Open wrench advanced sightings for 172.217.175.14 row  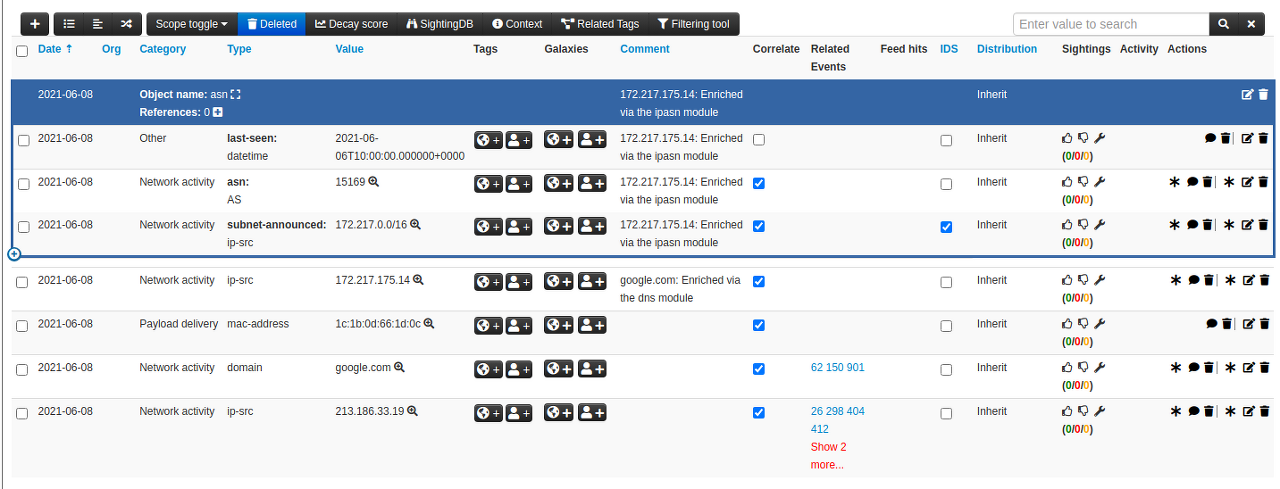coord(1099,281)
